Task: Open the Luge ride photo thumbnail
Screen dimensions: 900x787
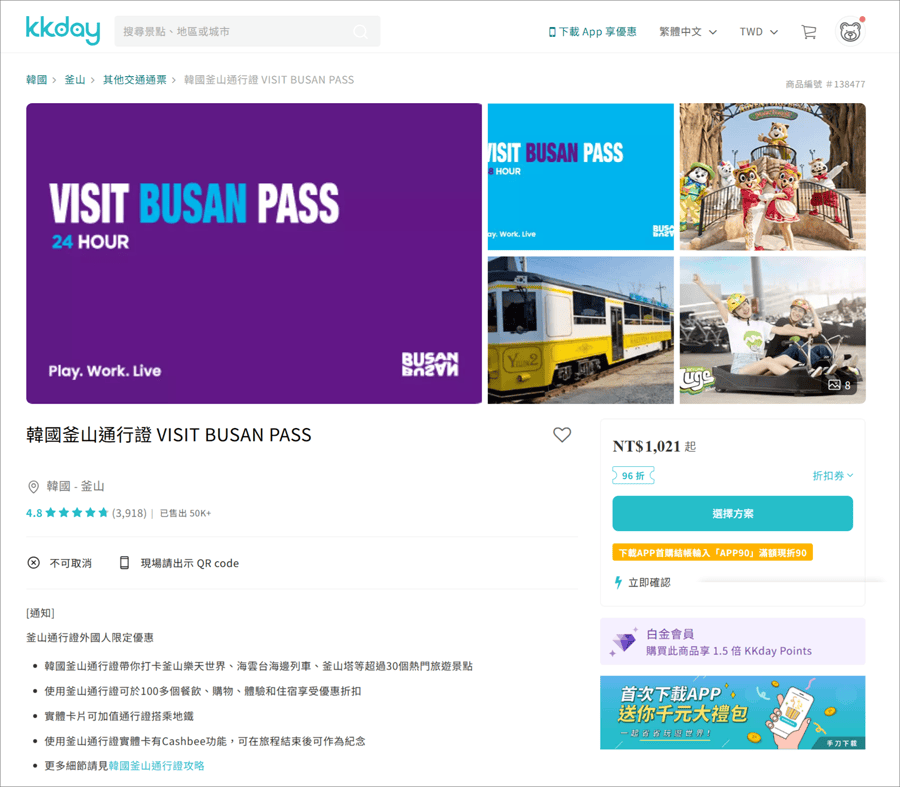Action: click(x=773, y=330)
